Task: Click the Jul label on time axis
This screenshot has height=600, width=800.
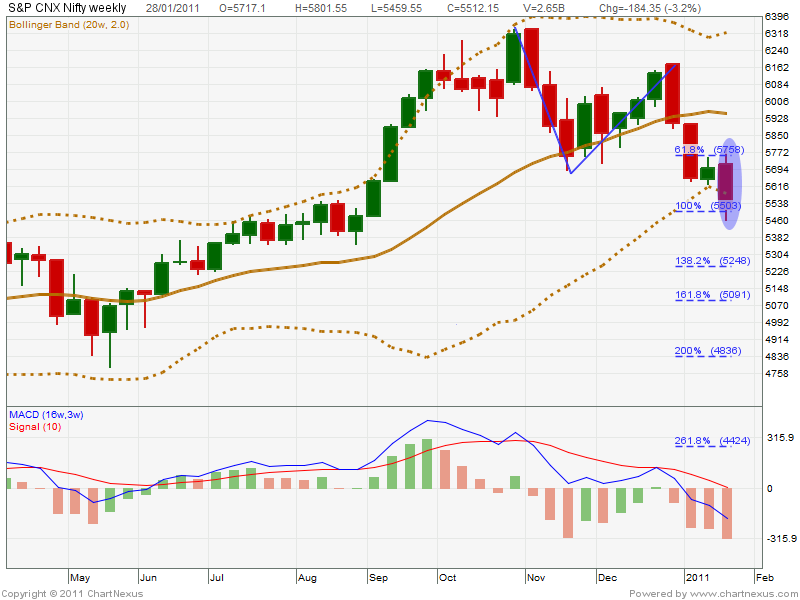Action: pyautogui.click(x=217, y=578)
